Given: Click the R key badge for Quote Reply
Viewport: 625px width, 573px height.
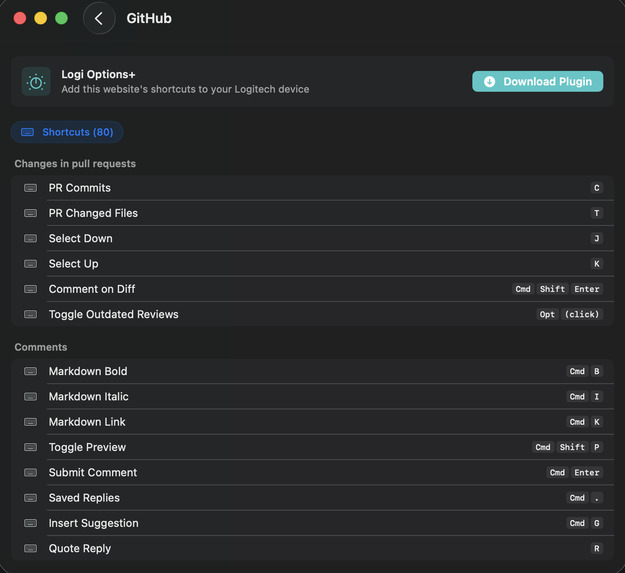Looking at the screenshot, I should (x=597, y=548).
